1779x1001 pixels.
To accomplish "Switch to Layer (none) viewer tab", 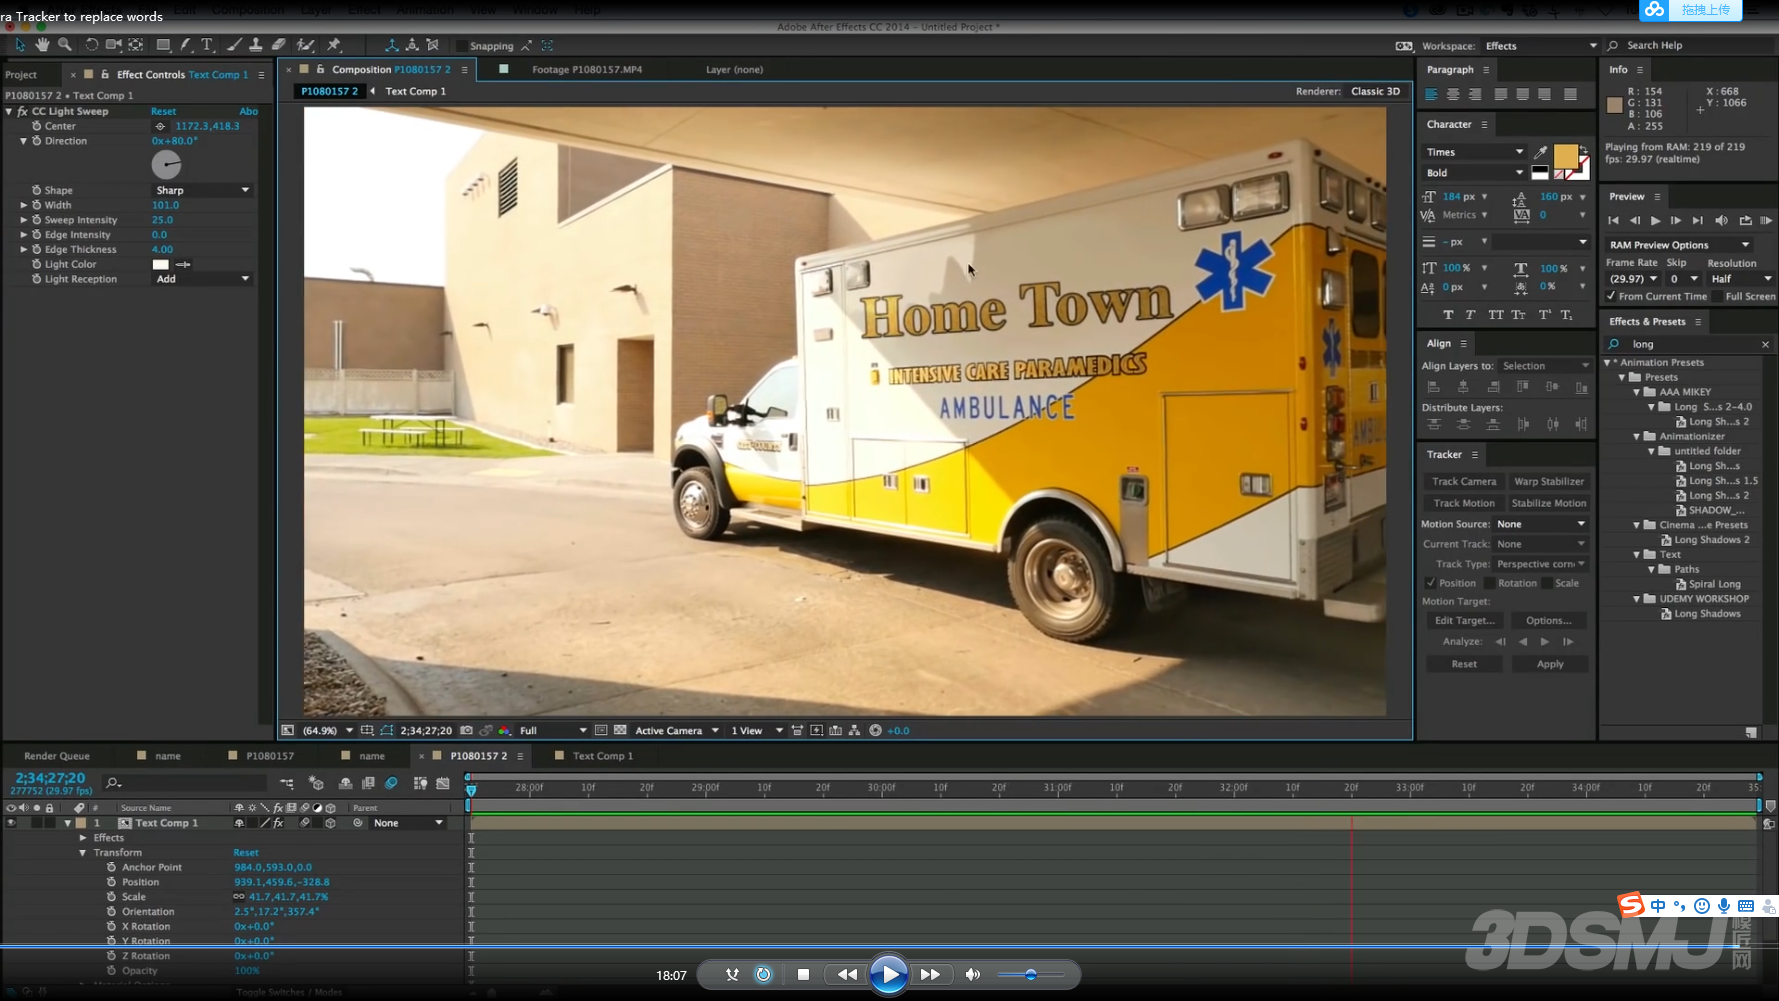I will coord(734,70).
